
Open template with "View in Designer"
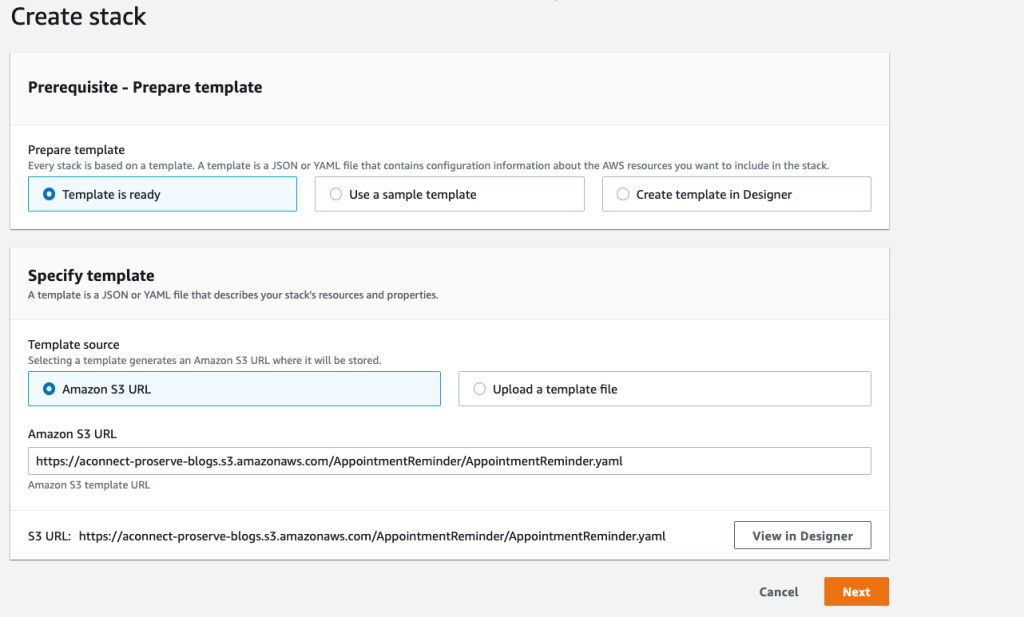(x=802, y=535)
